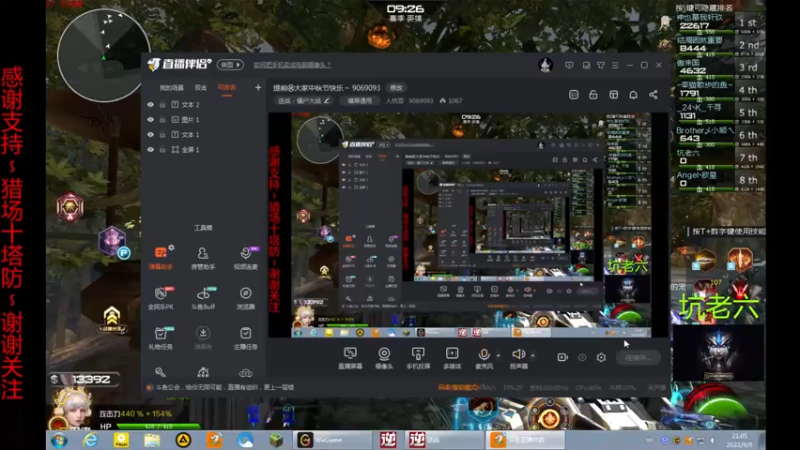The width and height of the screenshot is (800, 450).
Task: Switch to 直播伴侣 taskbar window
Action: 525,440
